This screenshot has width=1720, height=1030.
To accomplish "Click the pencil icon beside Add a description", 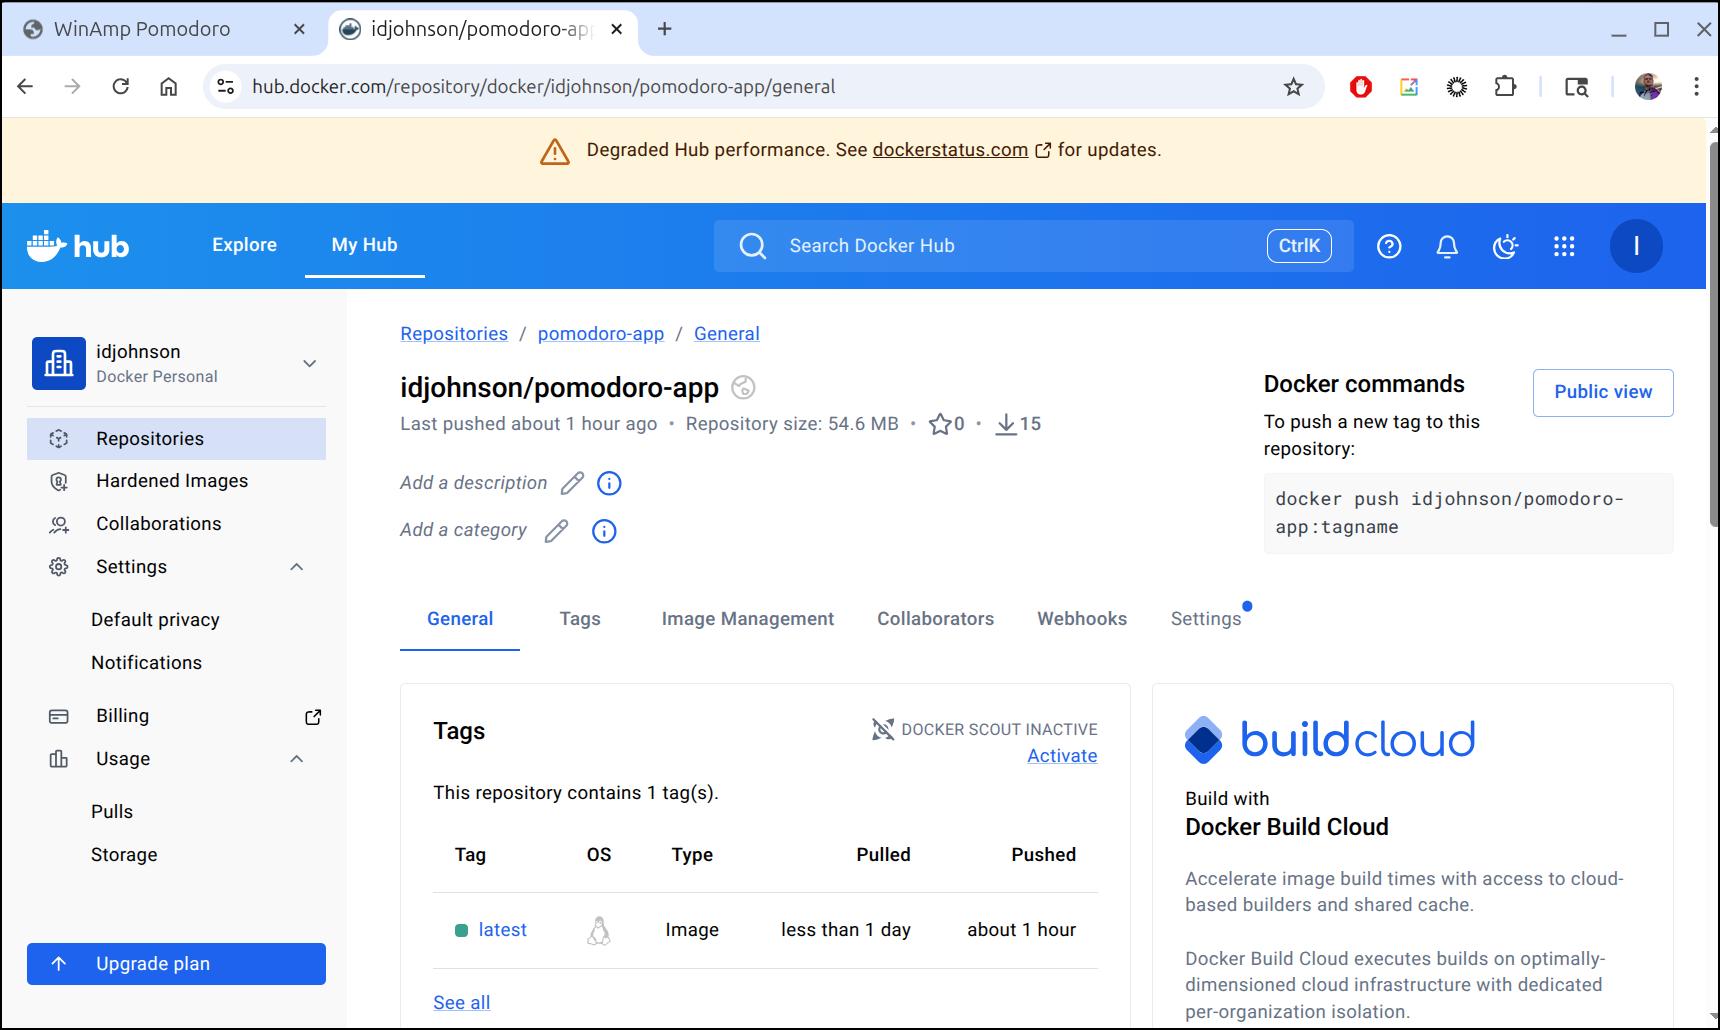I will point(572,484).
